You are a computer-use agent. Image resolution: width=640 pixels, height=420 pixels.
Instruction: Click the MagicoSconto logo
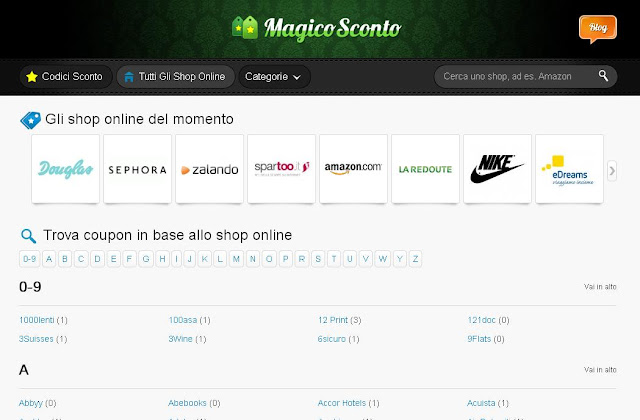316,28
